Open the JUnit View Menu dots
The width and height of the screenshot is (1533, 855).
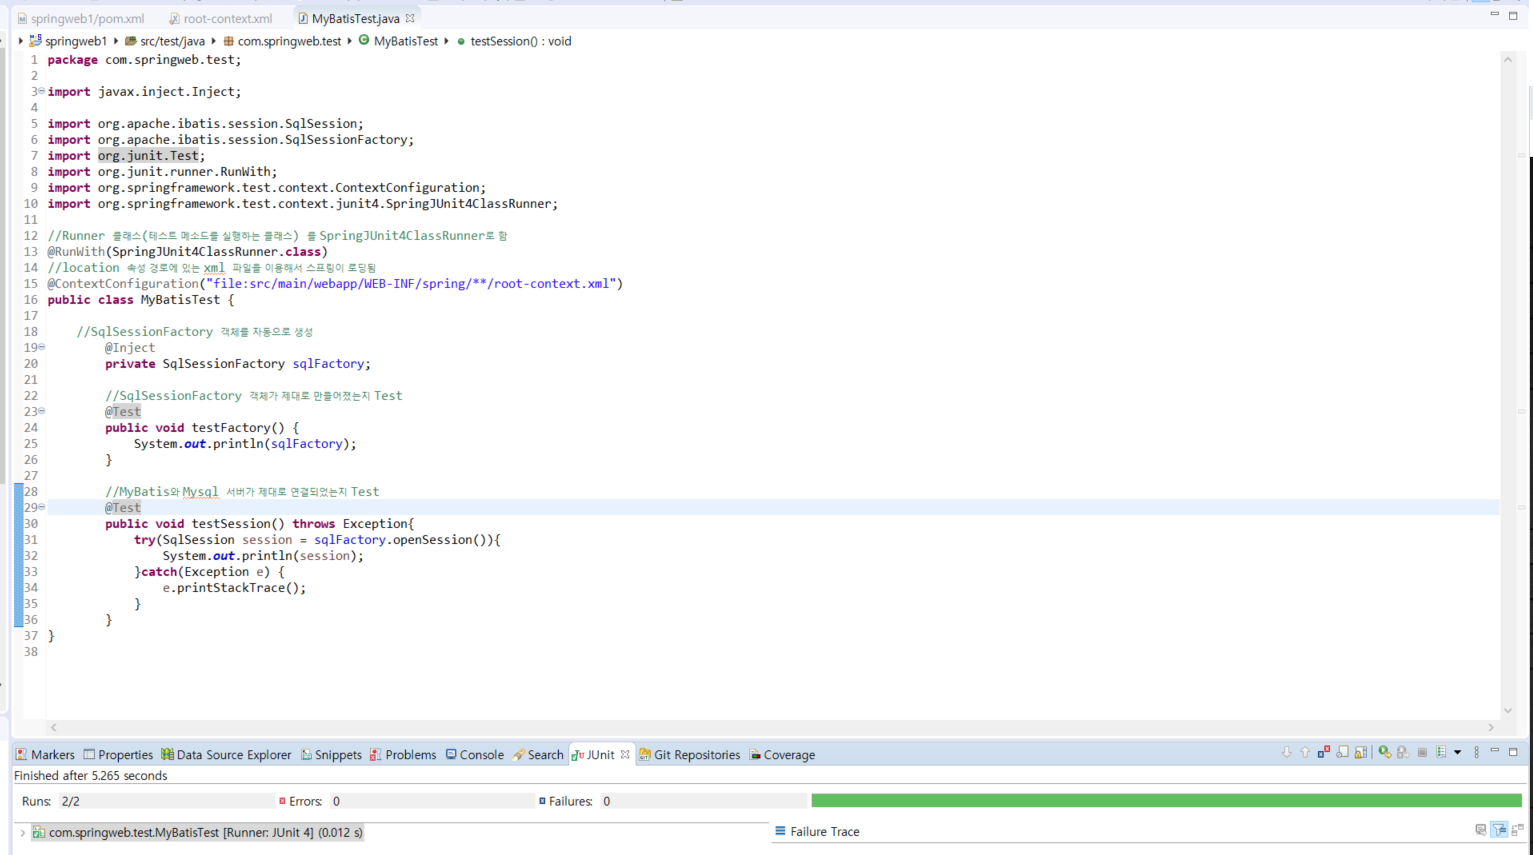click(1476, 752)
